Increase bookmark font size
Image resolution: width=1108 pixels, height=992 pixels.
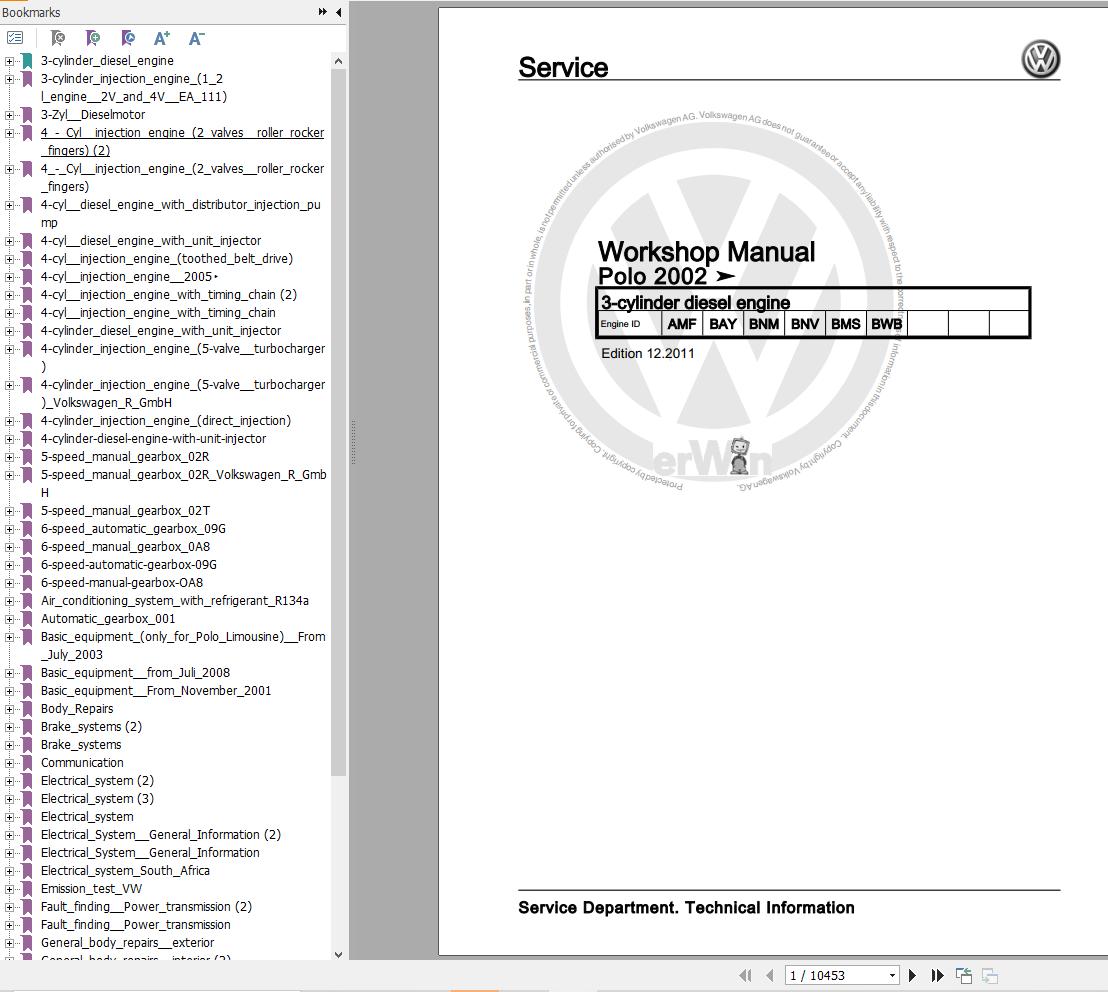point(162,38)
